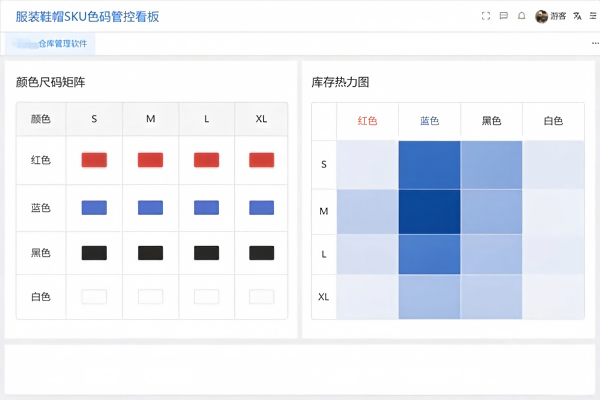Click the 库存热力图 panel title
The image size is (600, 400).
[x=340, y=82]
